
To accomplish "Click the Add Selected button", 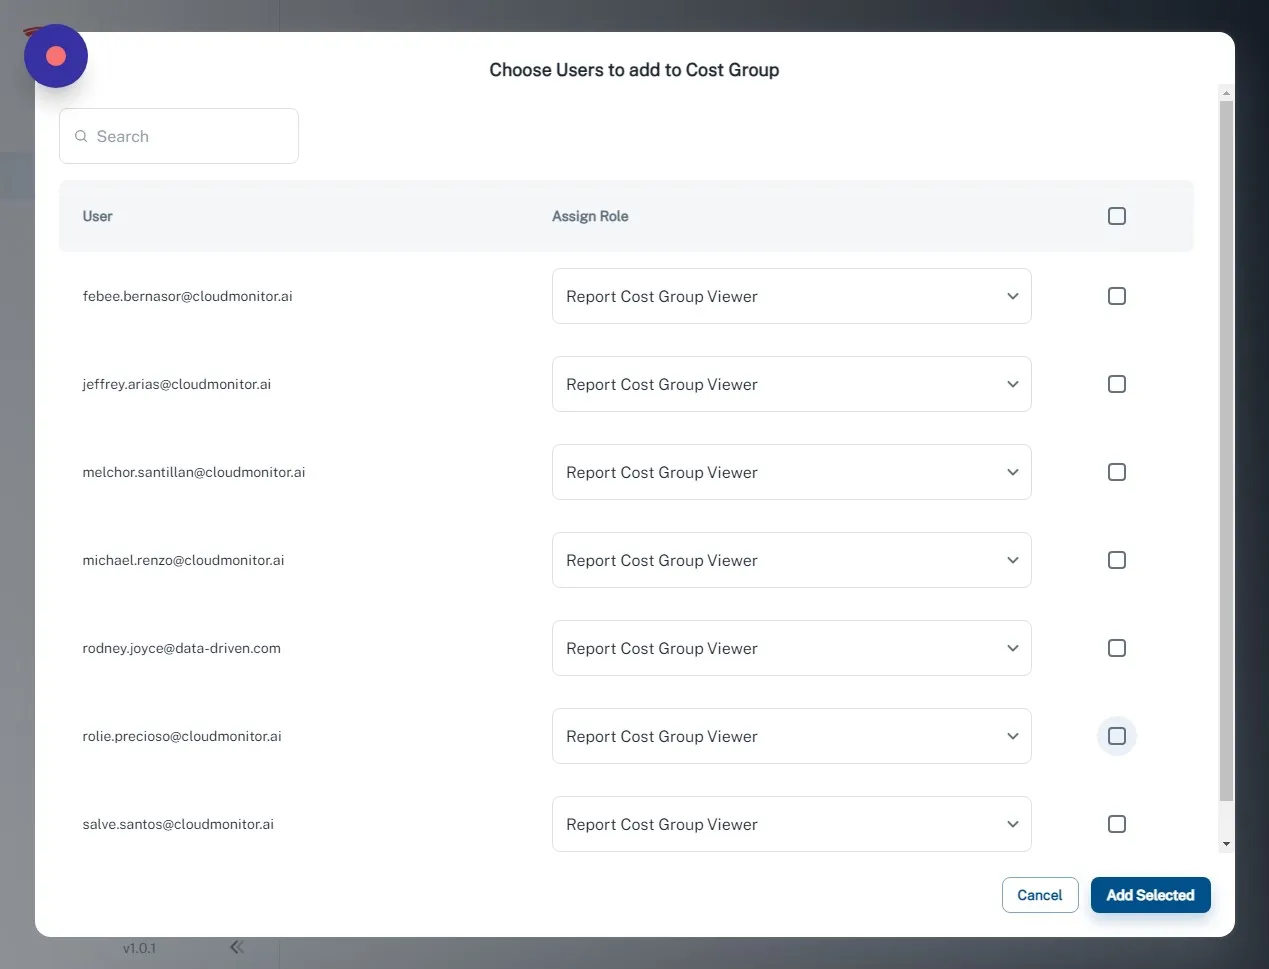I will (x=1150, y=895).
